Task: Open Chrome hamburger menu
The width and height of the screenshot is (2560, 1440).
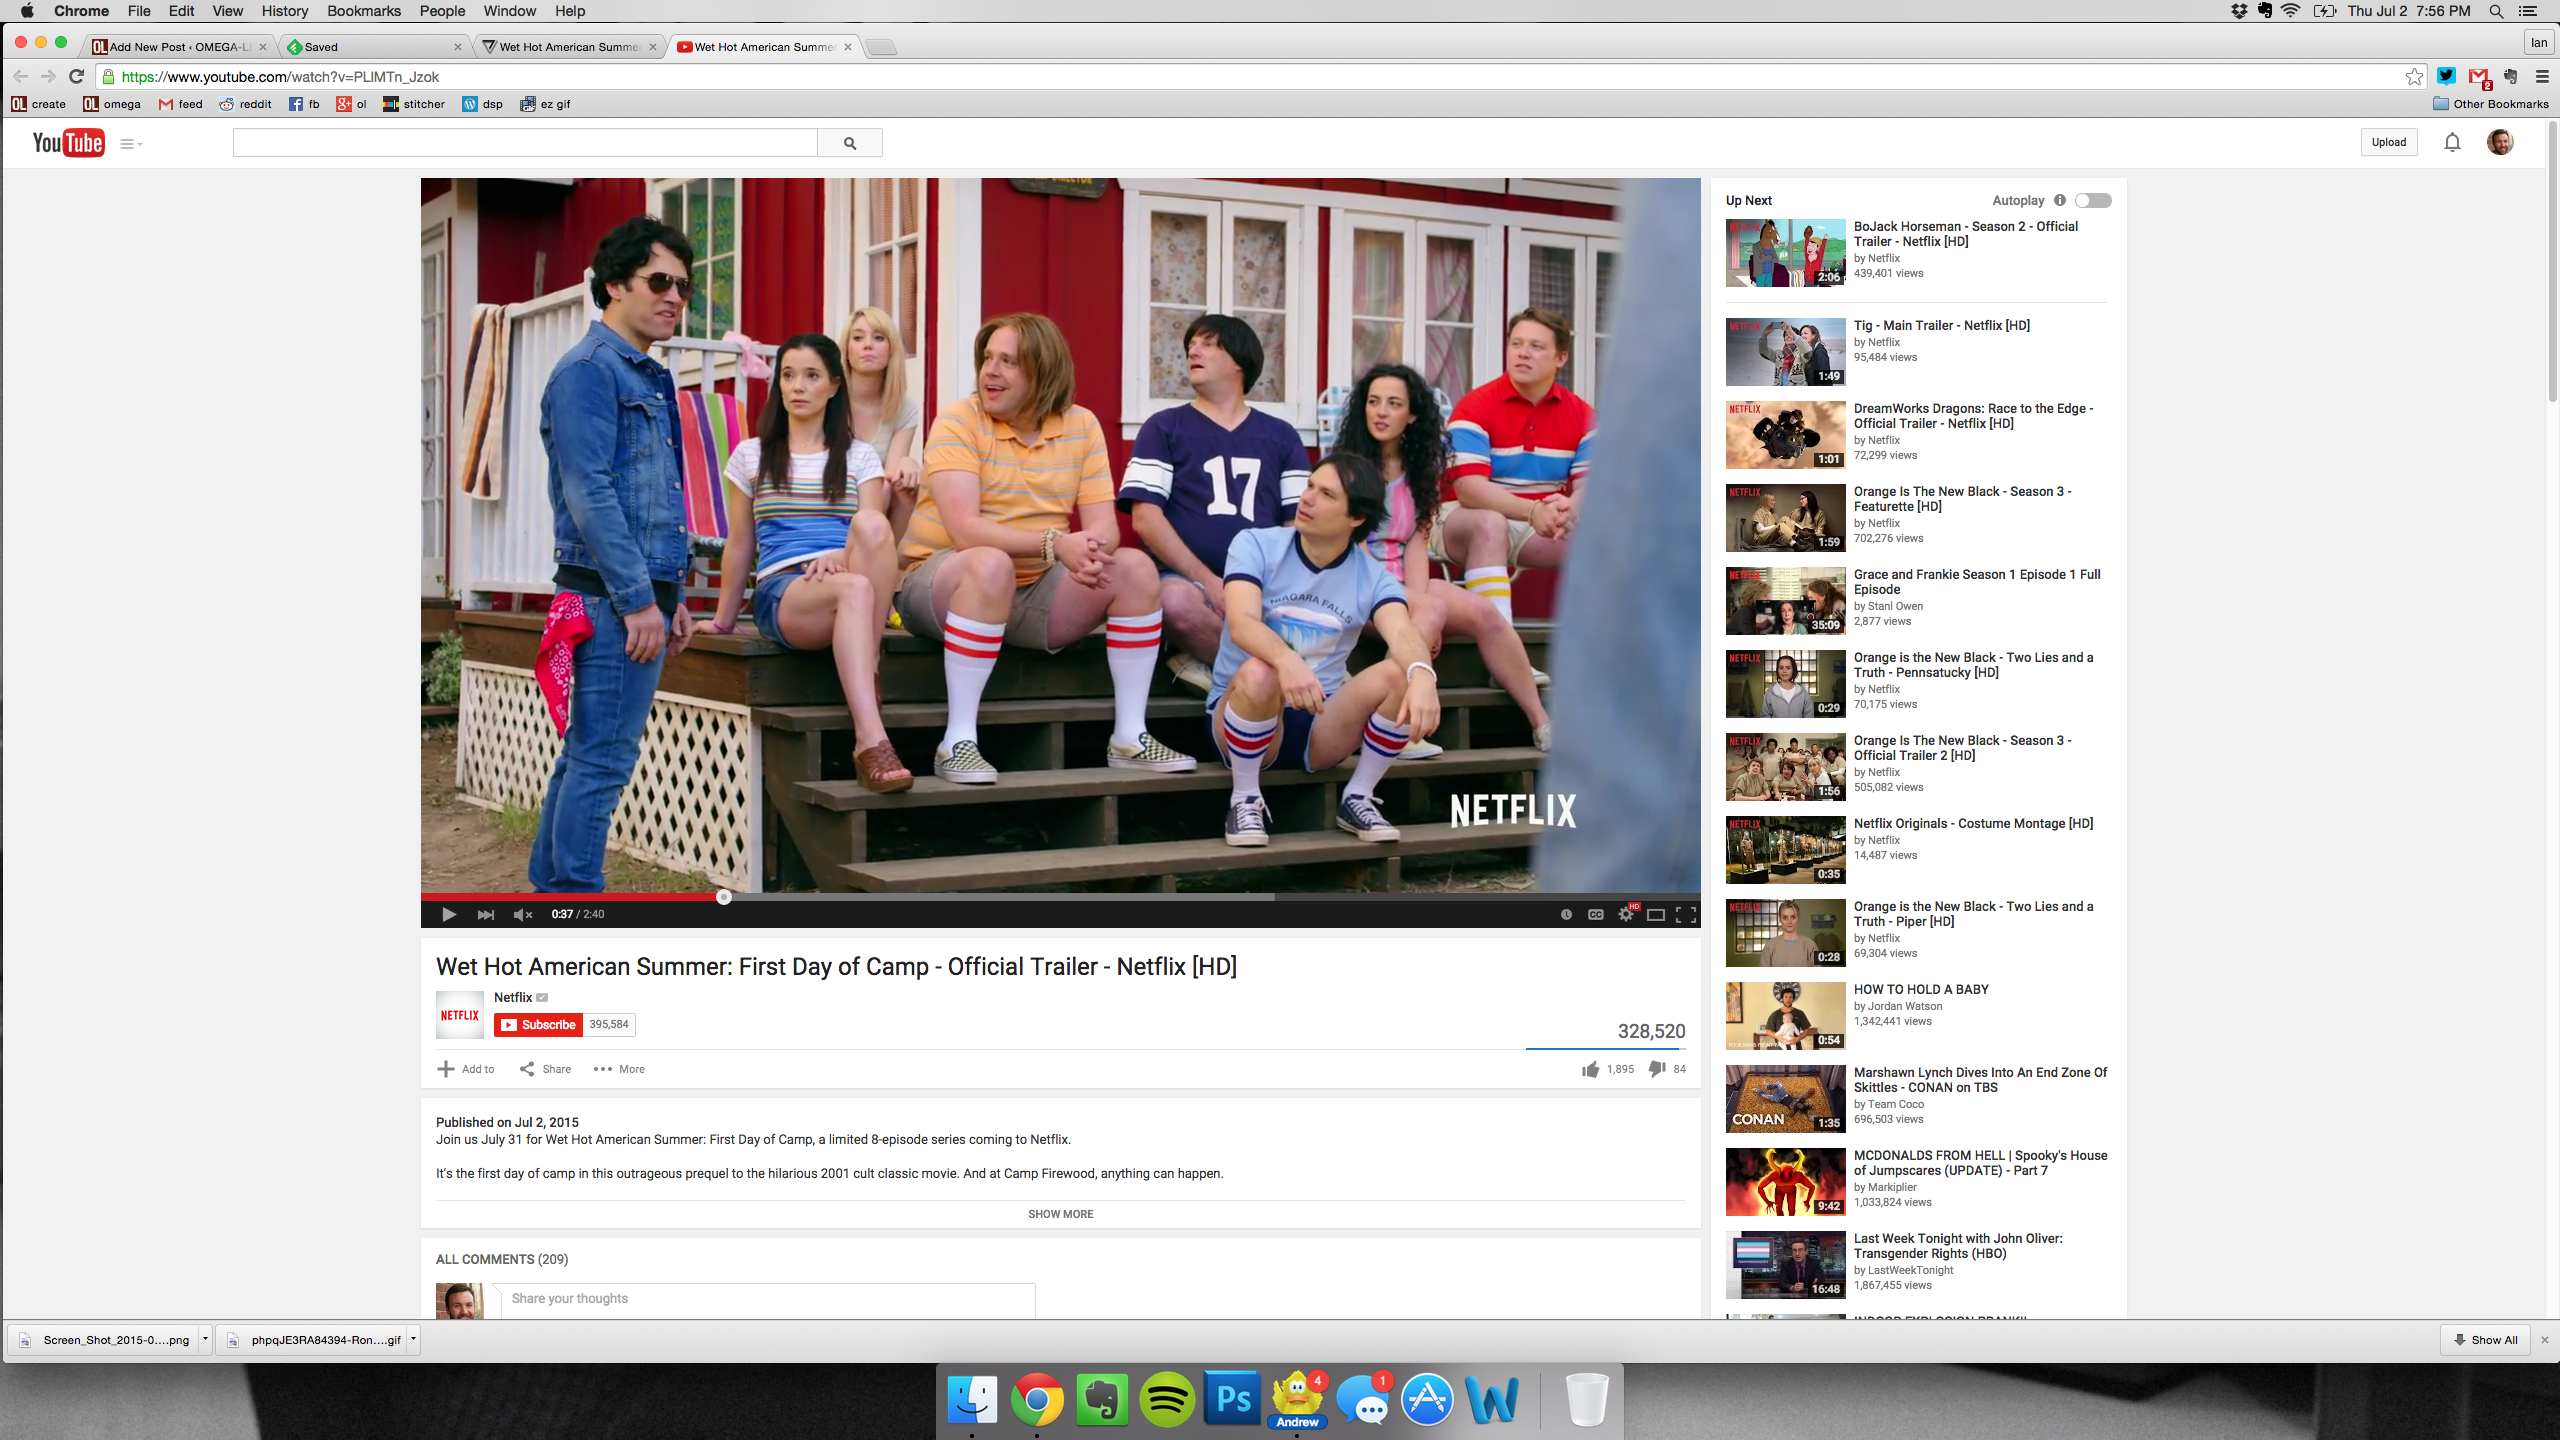Action: pyautogui.click(x=2542, y=76)
